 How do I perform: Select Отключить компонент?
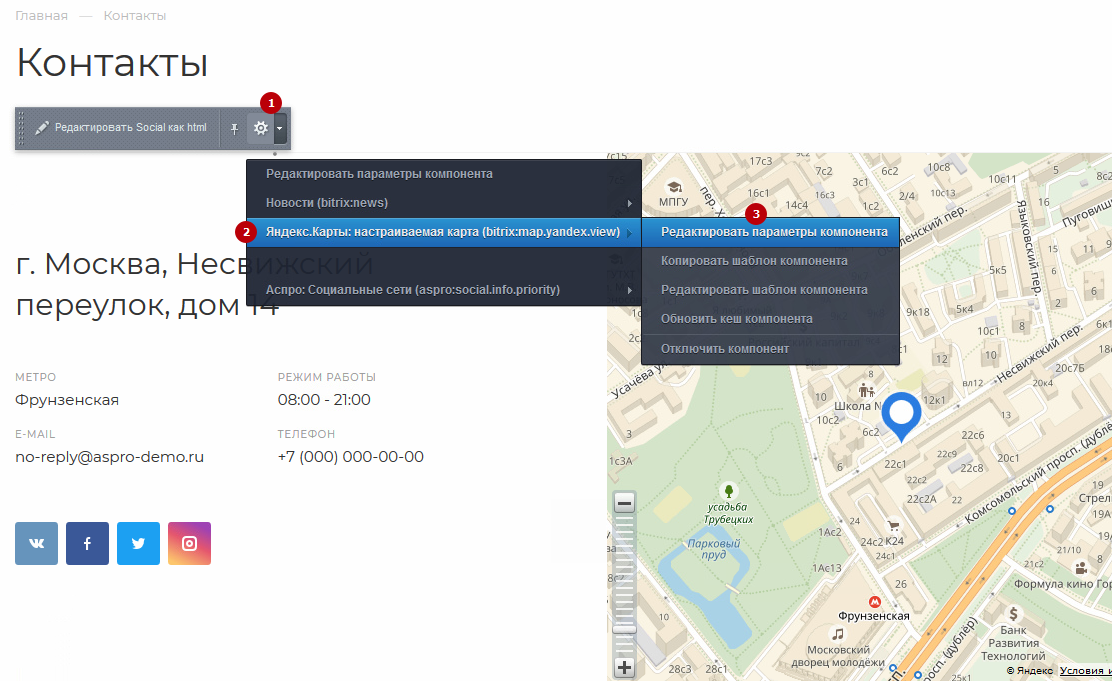[770, 349]
